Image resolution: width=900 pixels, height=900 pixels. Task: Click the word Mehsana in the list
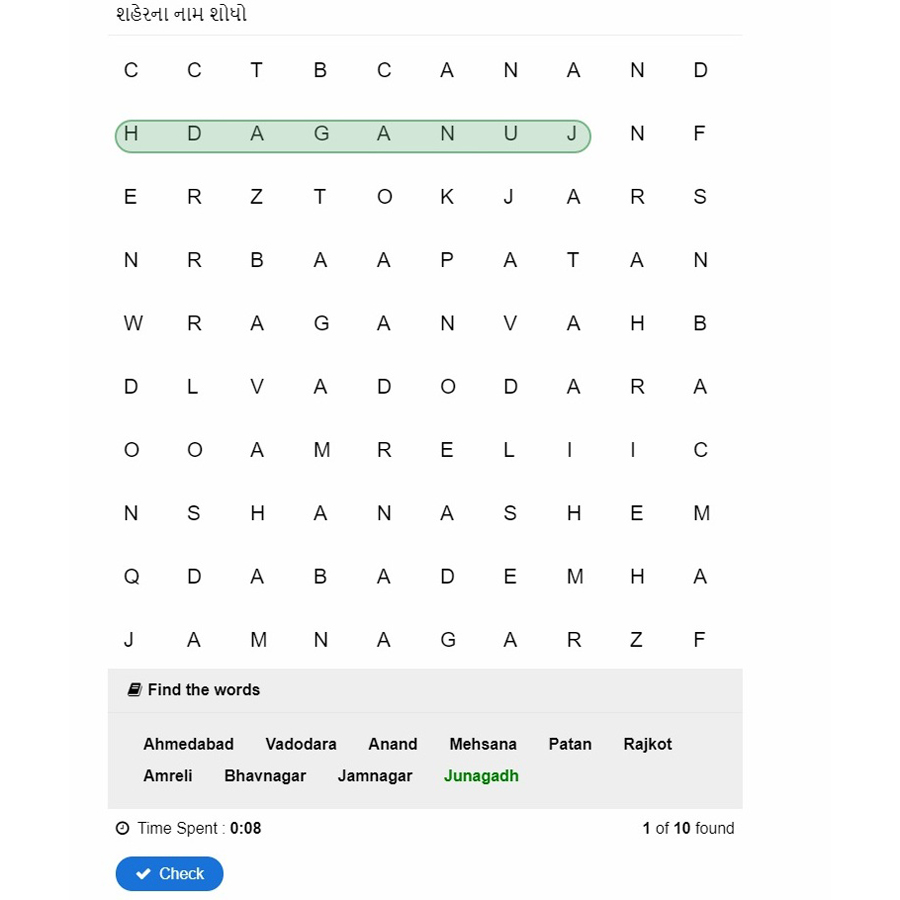483,744
